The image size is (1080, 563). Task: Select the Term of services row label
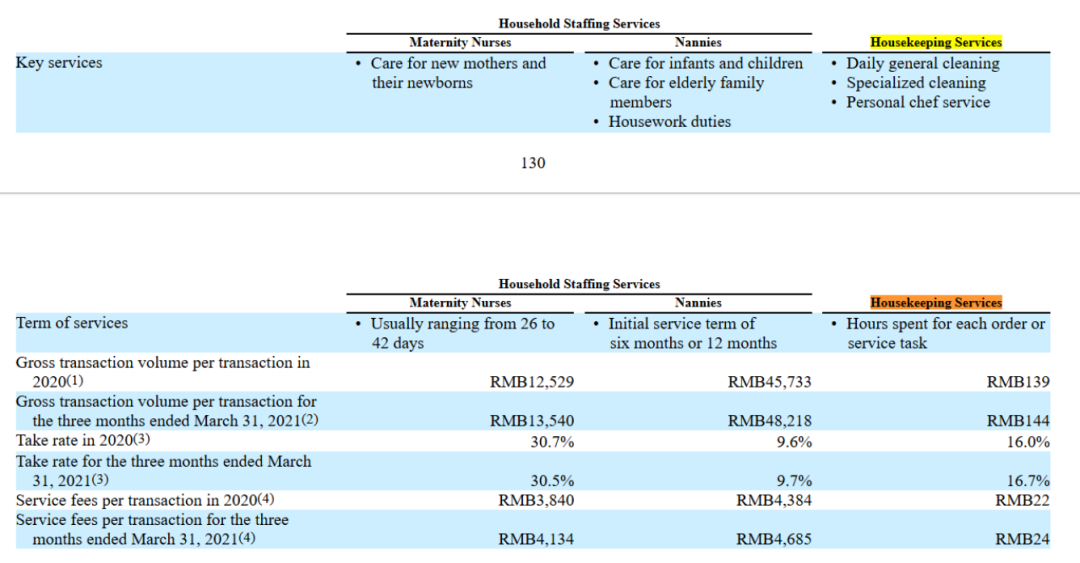coord(72,323)
